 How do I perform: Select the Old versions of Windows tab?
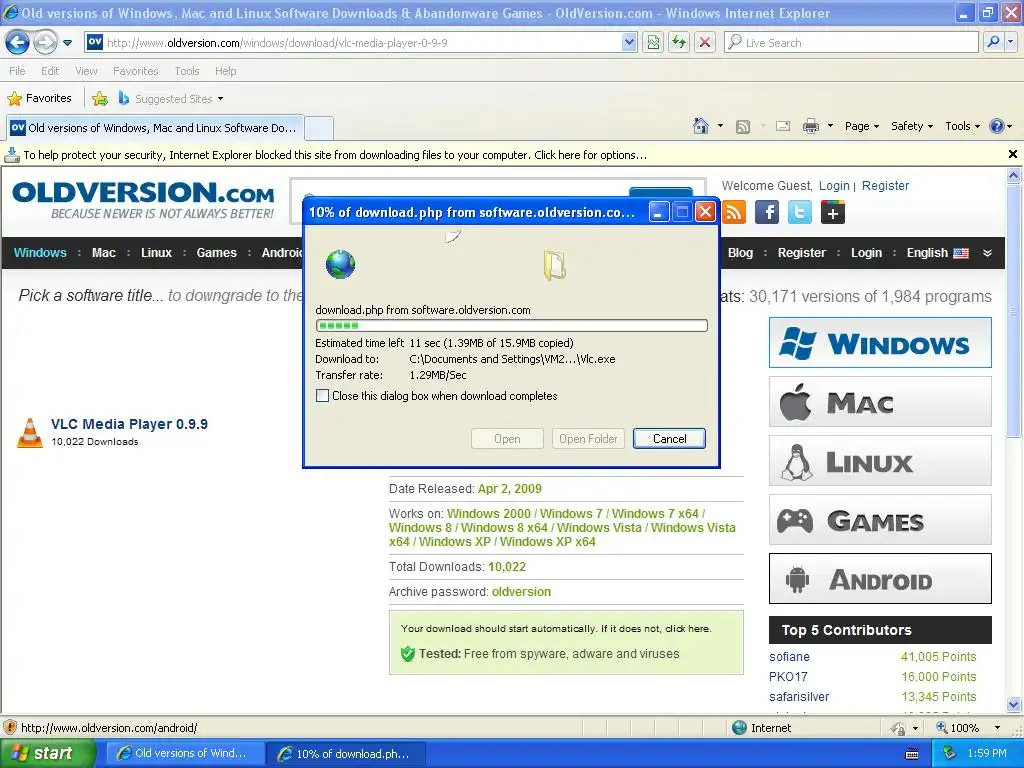click(x=155, y=128)
